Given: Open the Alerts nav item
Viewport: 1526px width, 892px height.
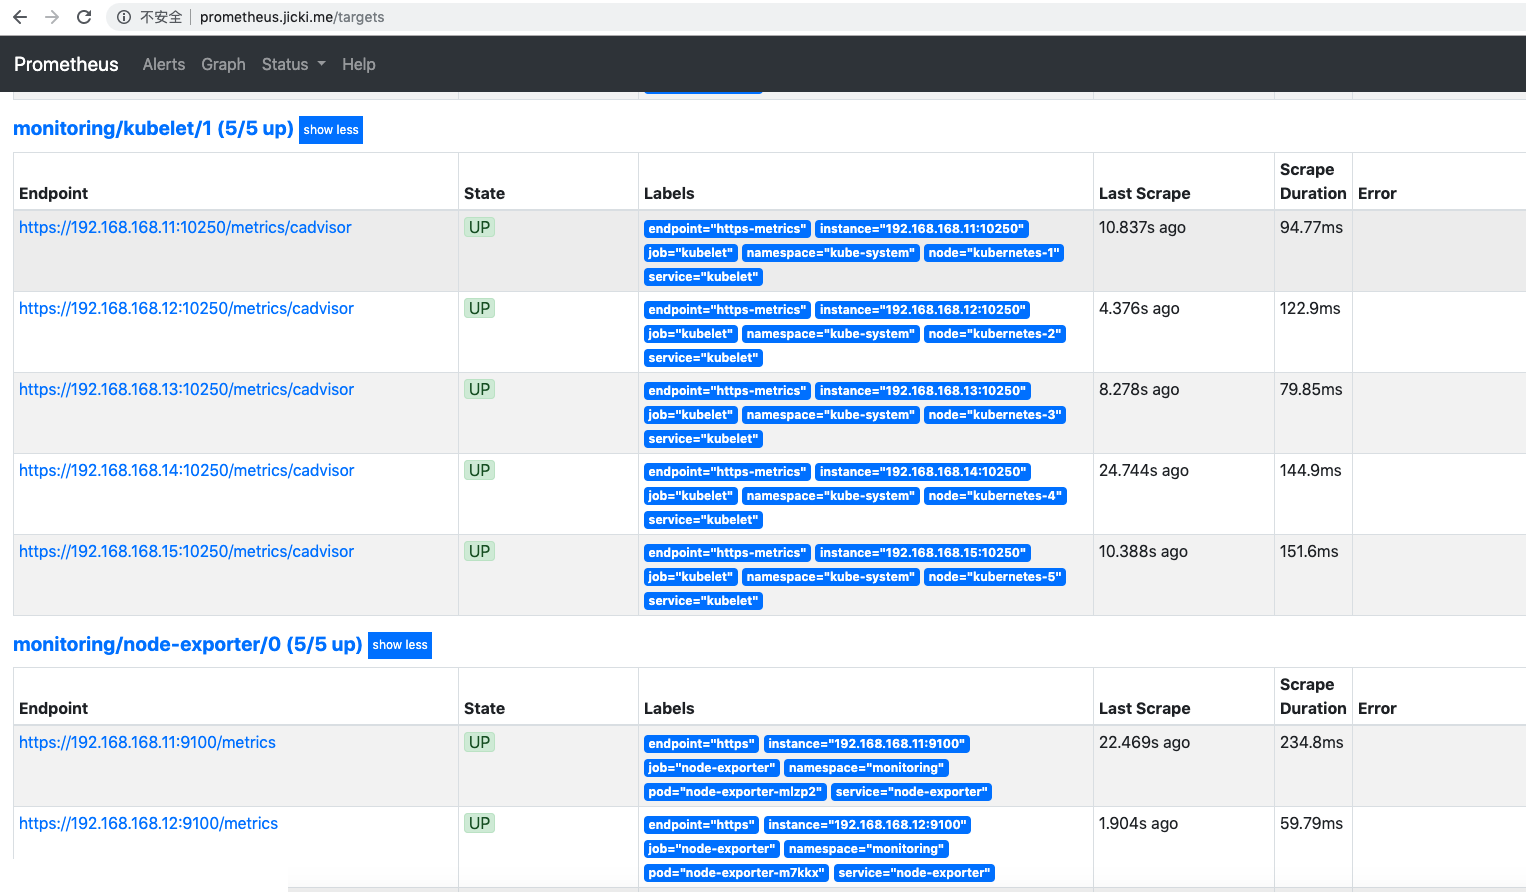Looking at the screenshot, I should (164, 64).
